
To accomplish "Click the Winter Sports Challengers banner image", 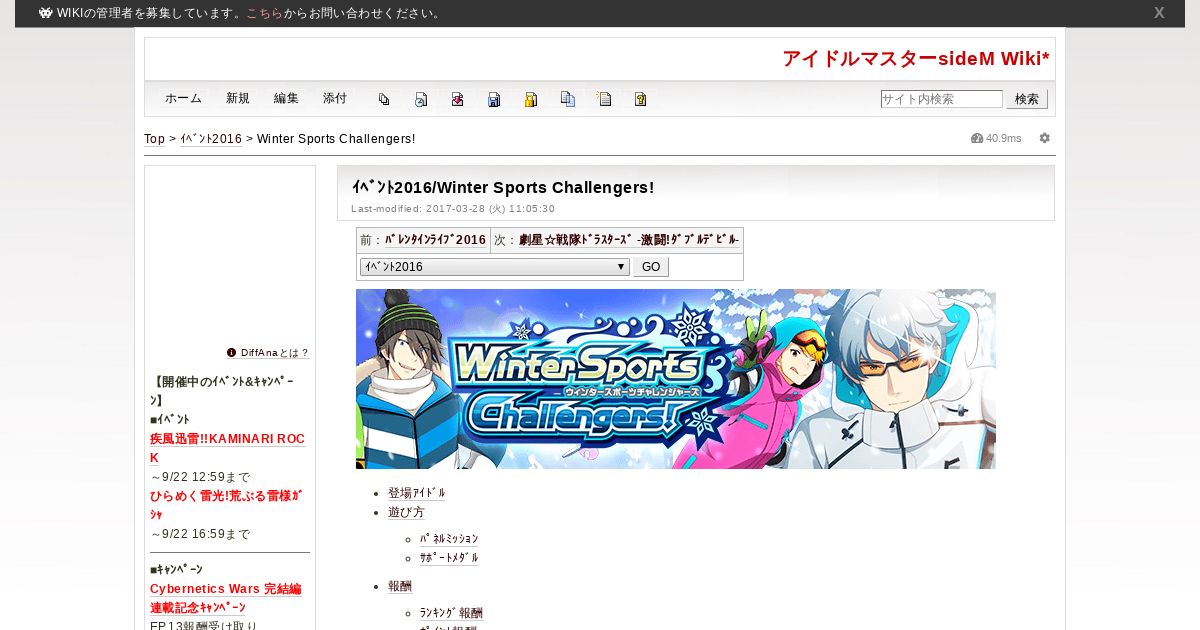I will [x=676, y=379].
